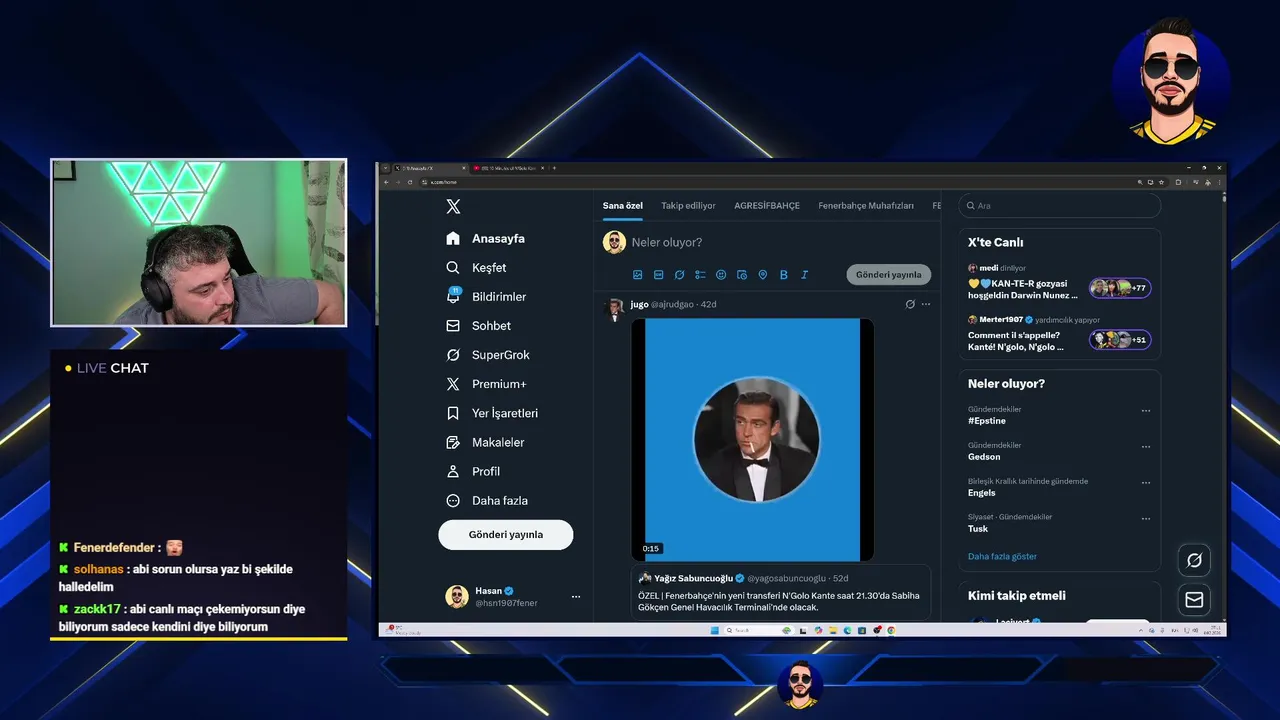Open Hasan account avatar in sidebar
1280x720 pixels.
click(457, 597)
